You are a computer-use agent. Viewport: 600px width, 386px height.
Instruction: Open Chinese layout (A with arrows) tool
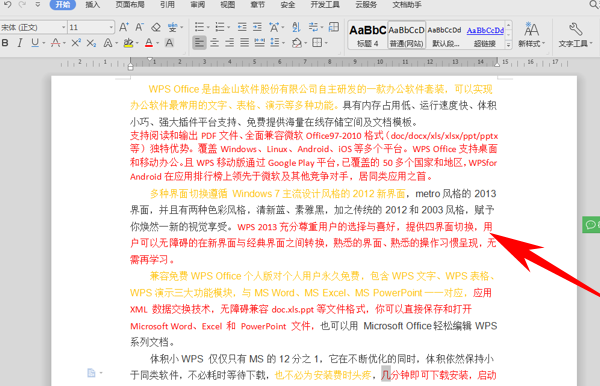point(274,27)
